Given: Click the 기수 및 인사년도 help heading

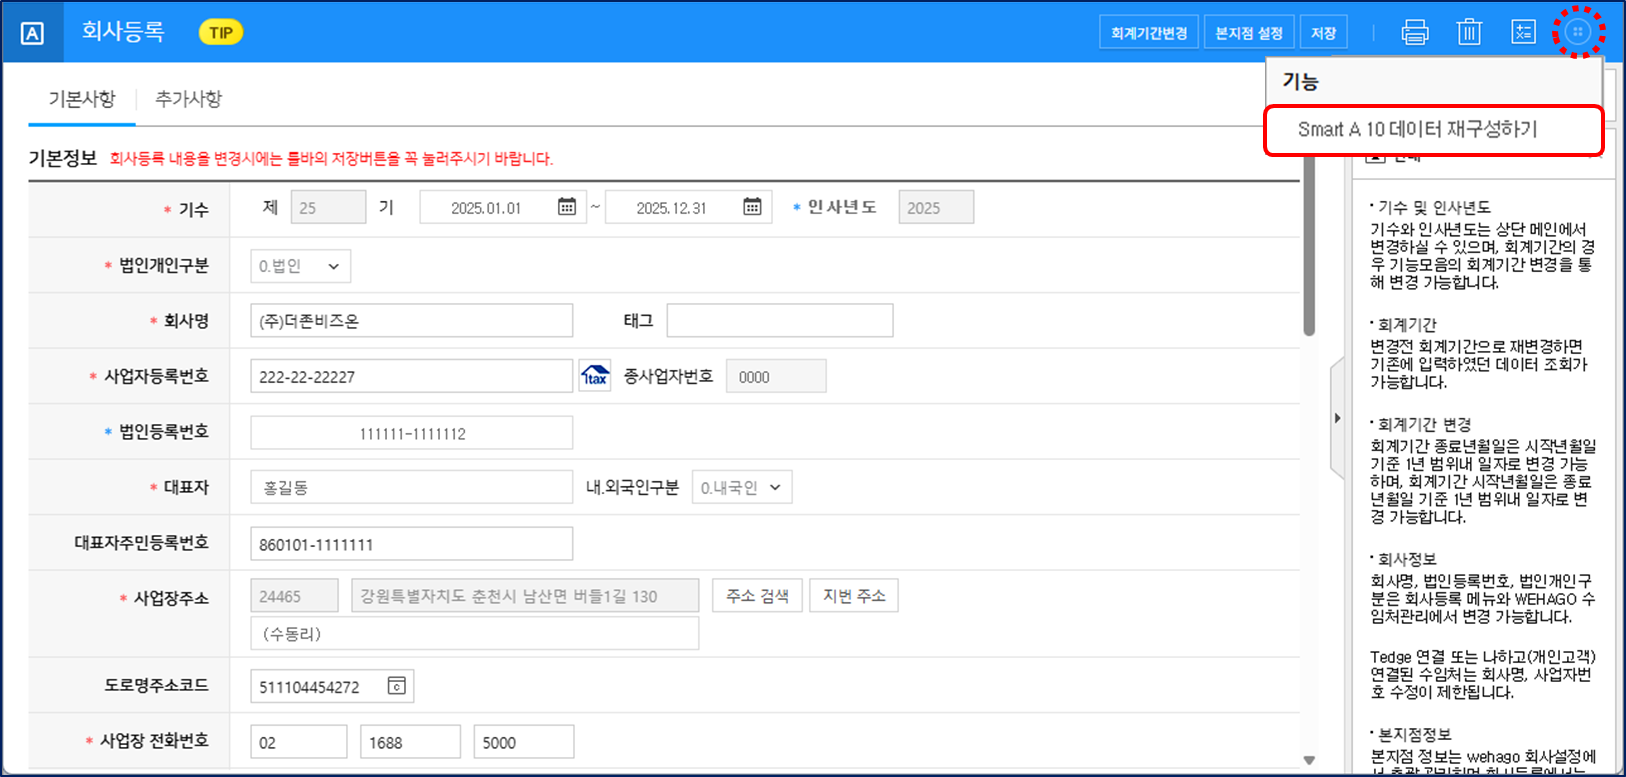Looking at the screenshot, I should pos(1433,207).
